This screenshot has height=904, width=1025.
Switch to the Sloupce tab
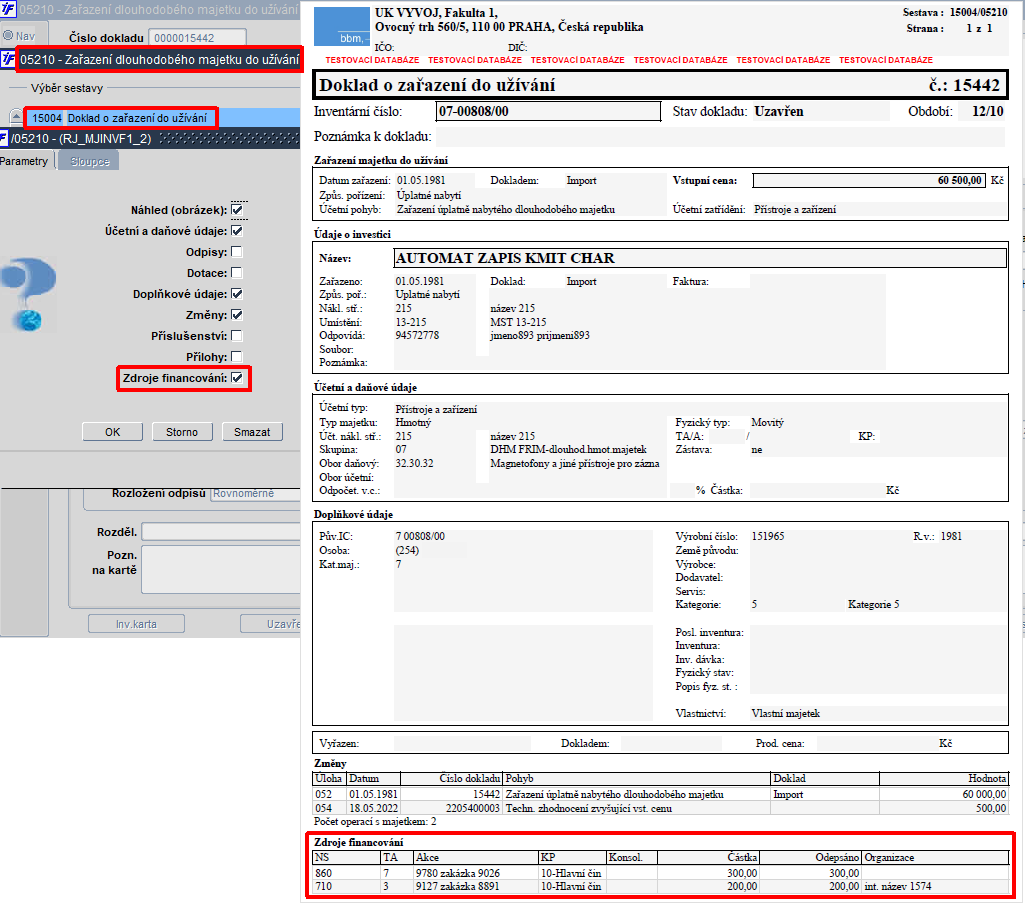coord(90,161)
